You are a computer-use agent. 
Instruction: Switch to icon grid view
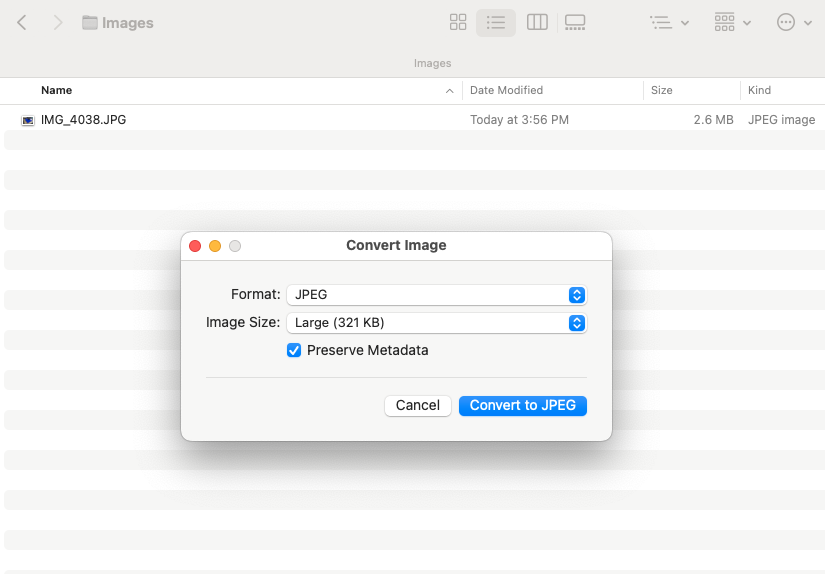coord(458,23)
